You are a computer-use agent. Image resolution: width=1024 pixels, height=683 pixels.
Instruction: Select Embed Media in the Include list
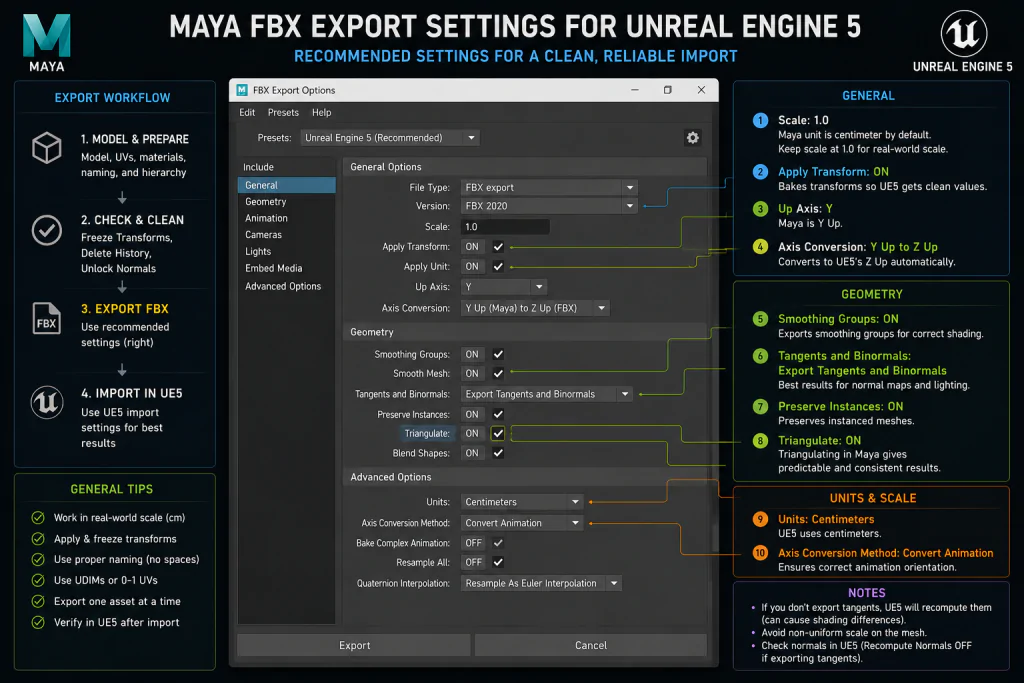coord(287,268)
